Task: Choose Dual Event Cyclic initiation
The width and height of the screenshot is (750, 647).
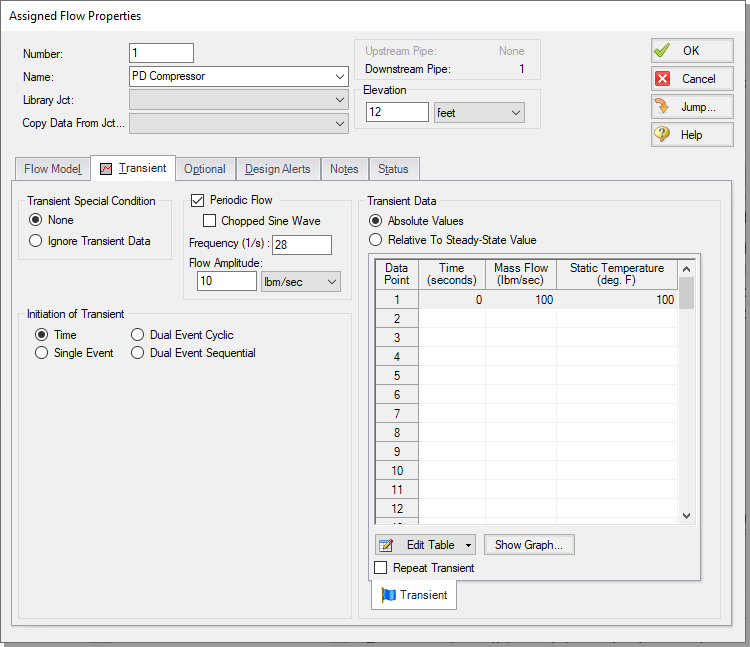Action: [137, 335]
